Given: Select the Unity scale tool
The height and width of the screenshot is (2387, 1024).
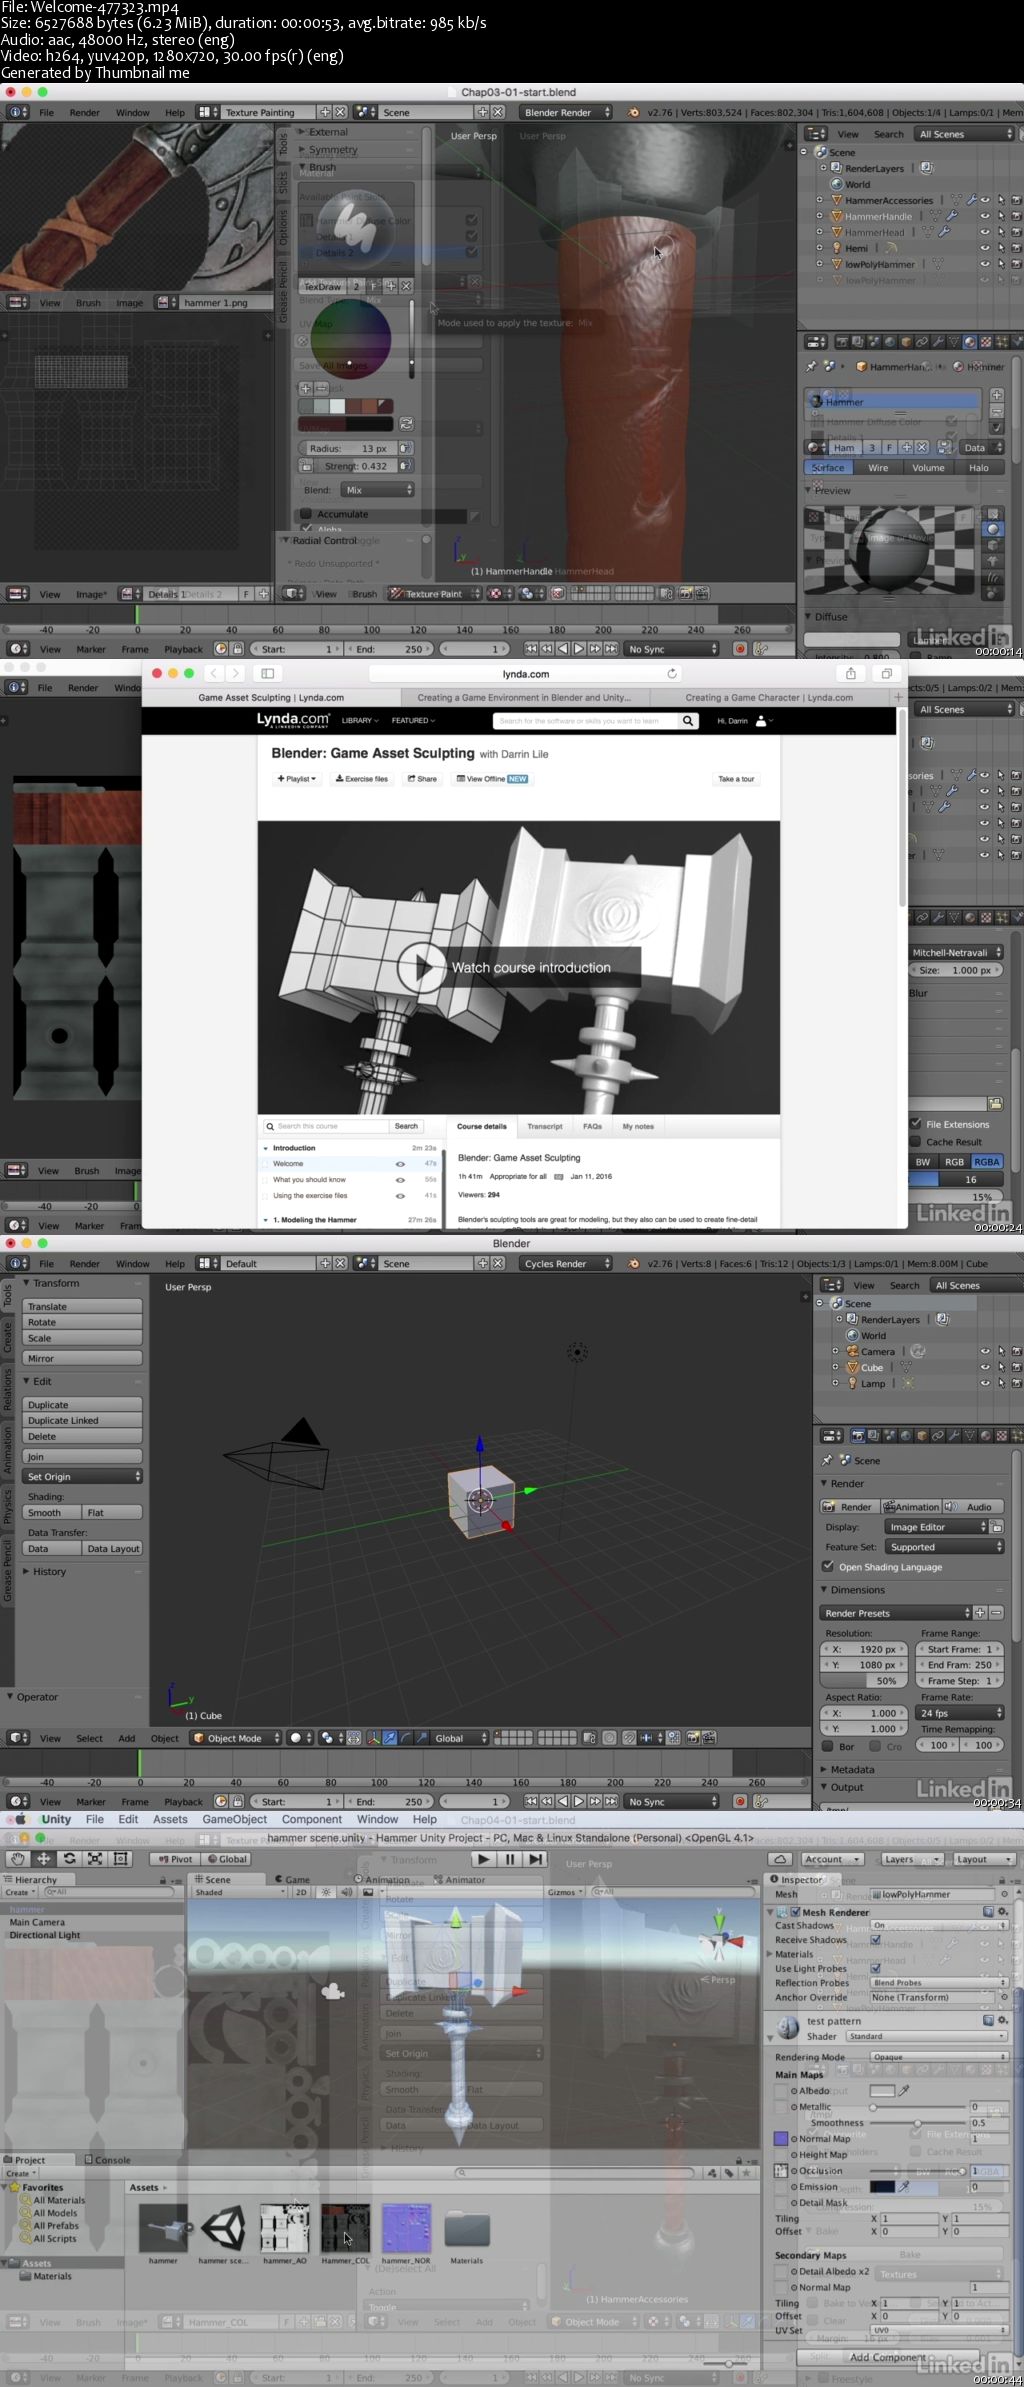Looking at the screenshot, I should click(95, 1859).
